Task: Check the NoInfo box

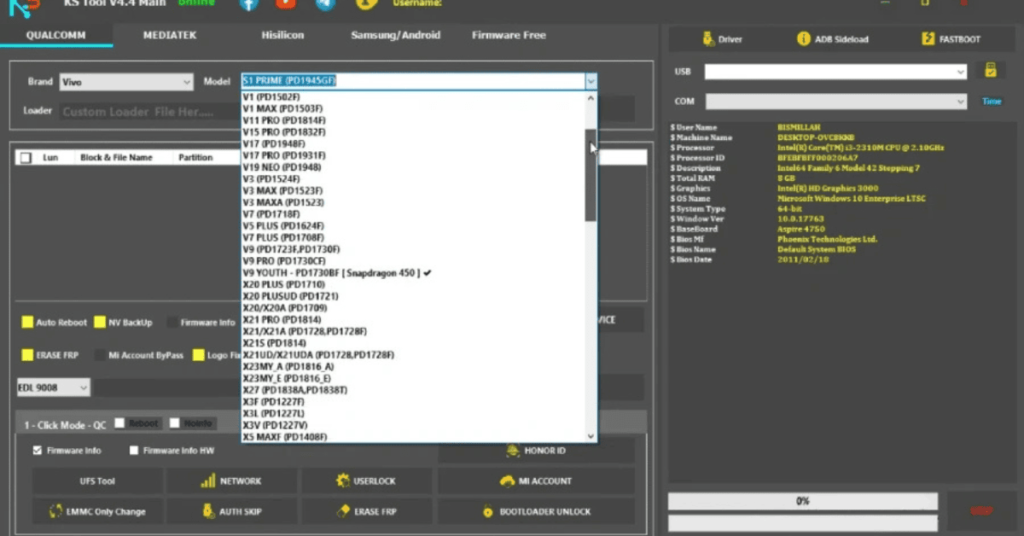Action: [x=174, y=423]
